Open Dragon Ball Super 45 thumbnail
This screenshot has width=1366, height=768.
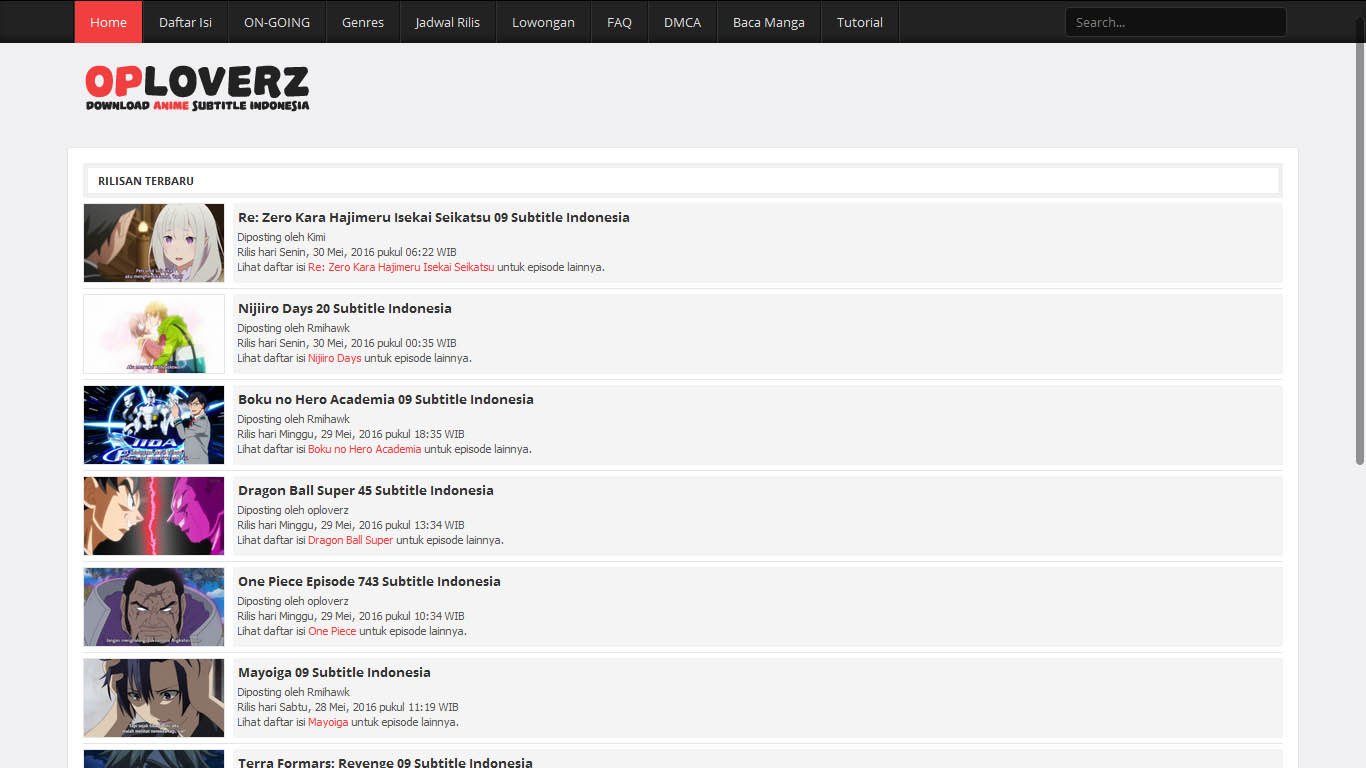[x=154, y=516]
